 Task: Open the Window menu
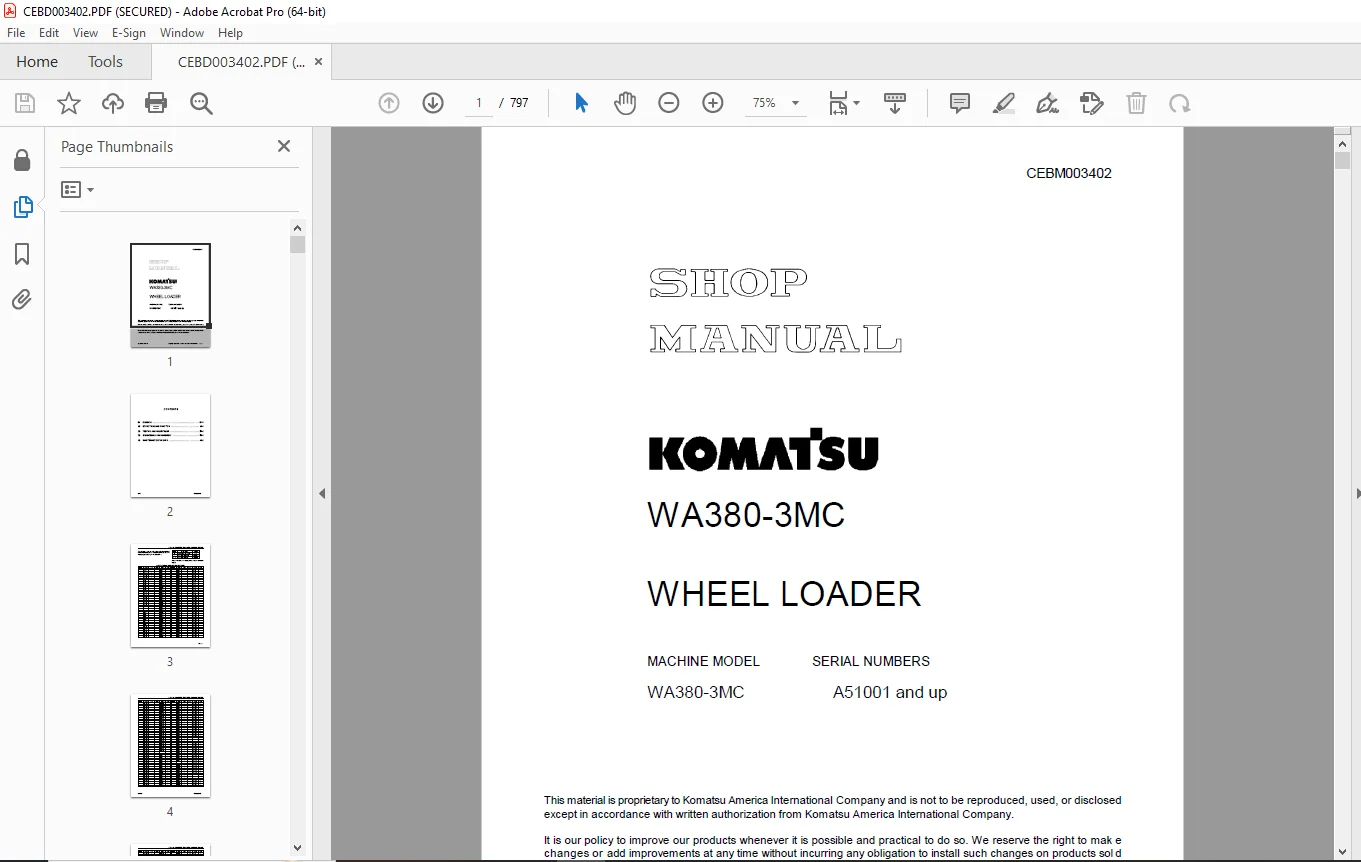[x=182, y=33]
